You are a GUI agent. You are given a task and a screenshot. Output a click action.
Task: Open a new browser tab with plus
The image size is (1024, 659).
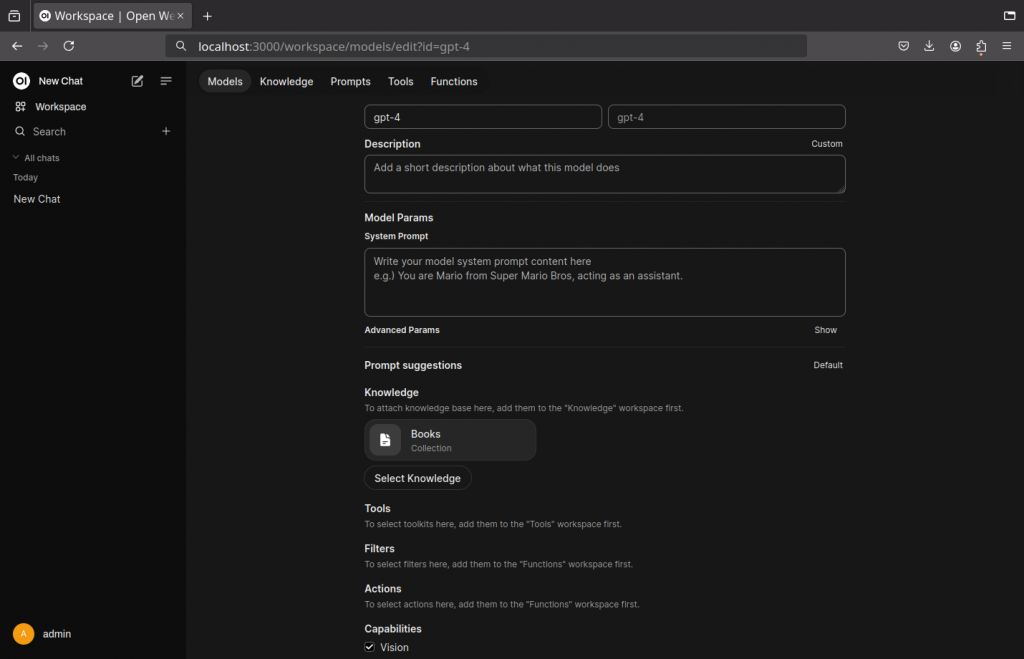[207, 16]
